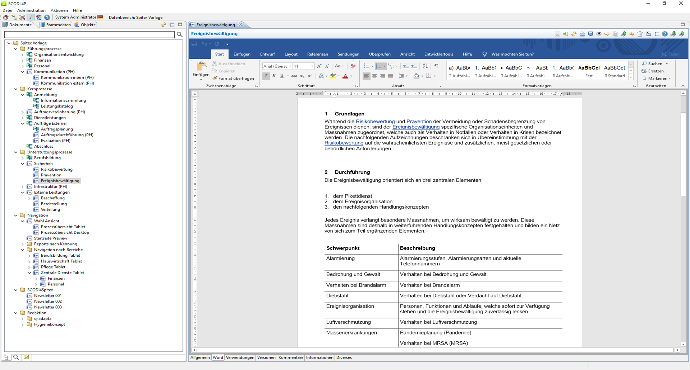Viewport: 690px width, 370px height.
Task: Click the search magnifier beside the tree filter
Action: click(179, 34)
